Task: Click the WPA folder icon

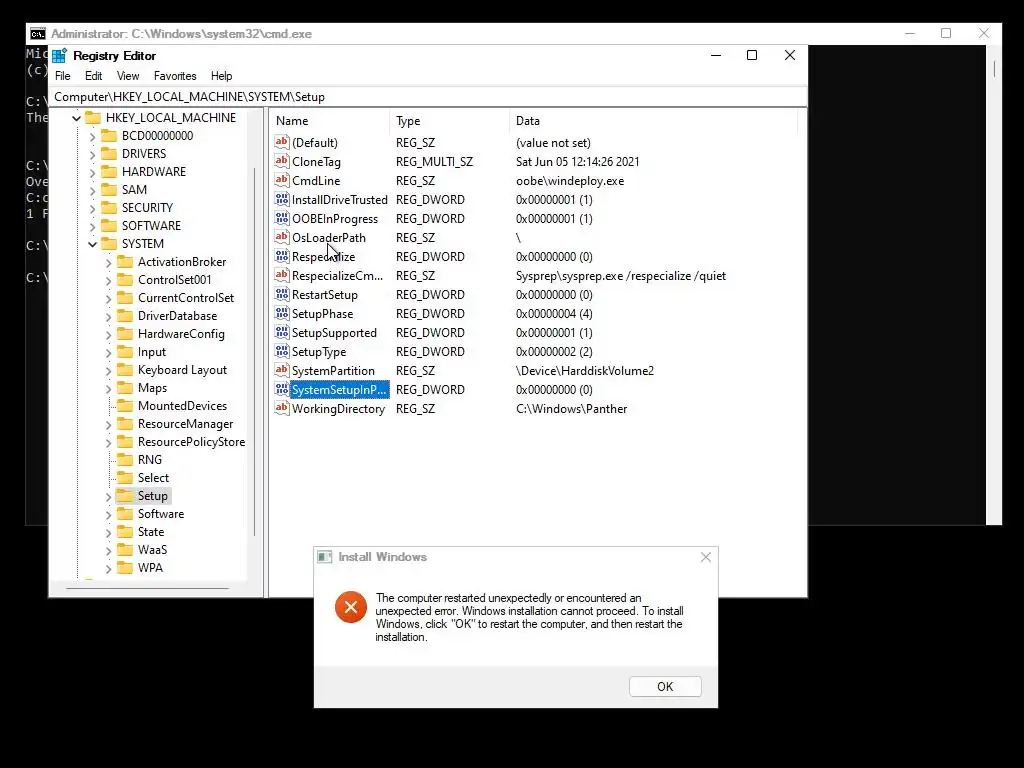Action: coord(125,568)
